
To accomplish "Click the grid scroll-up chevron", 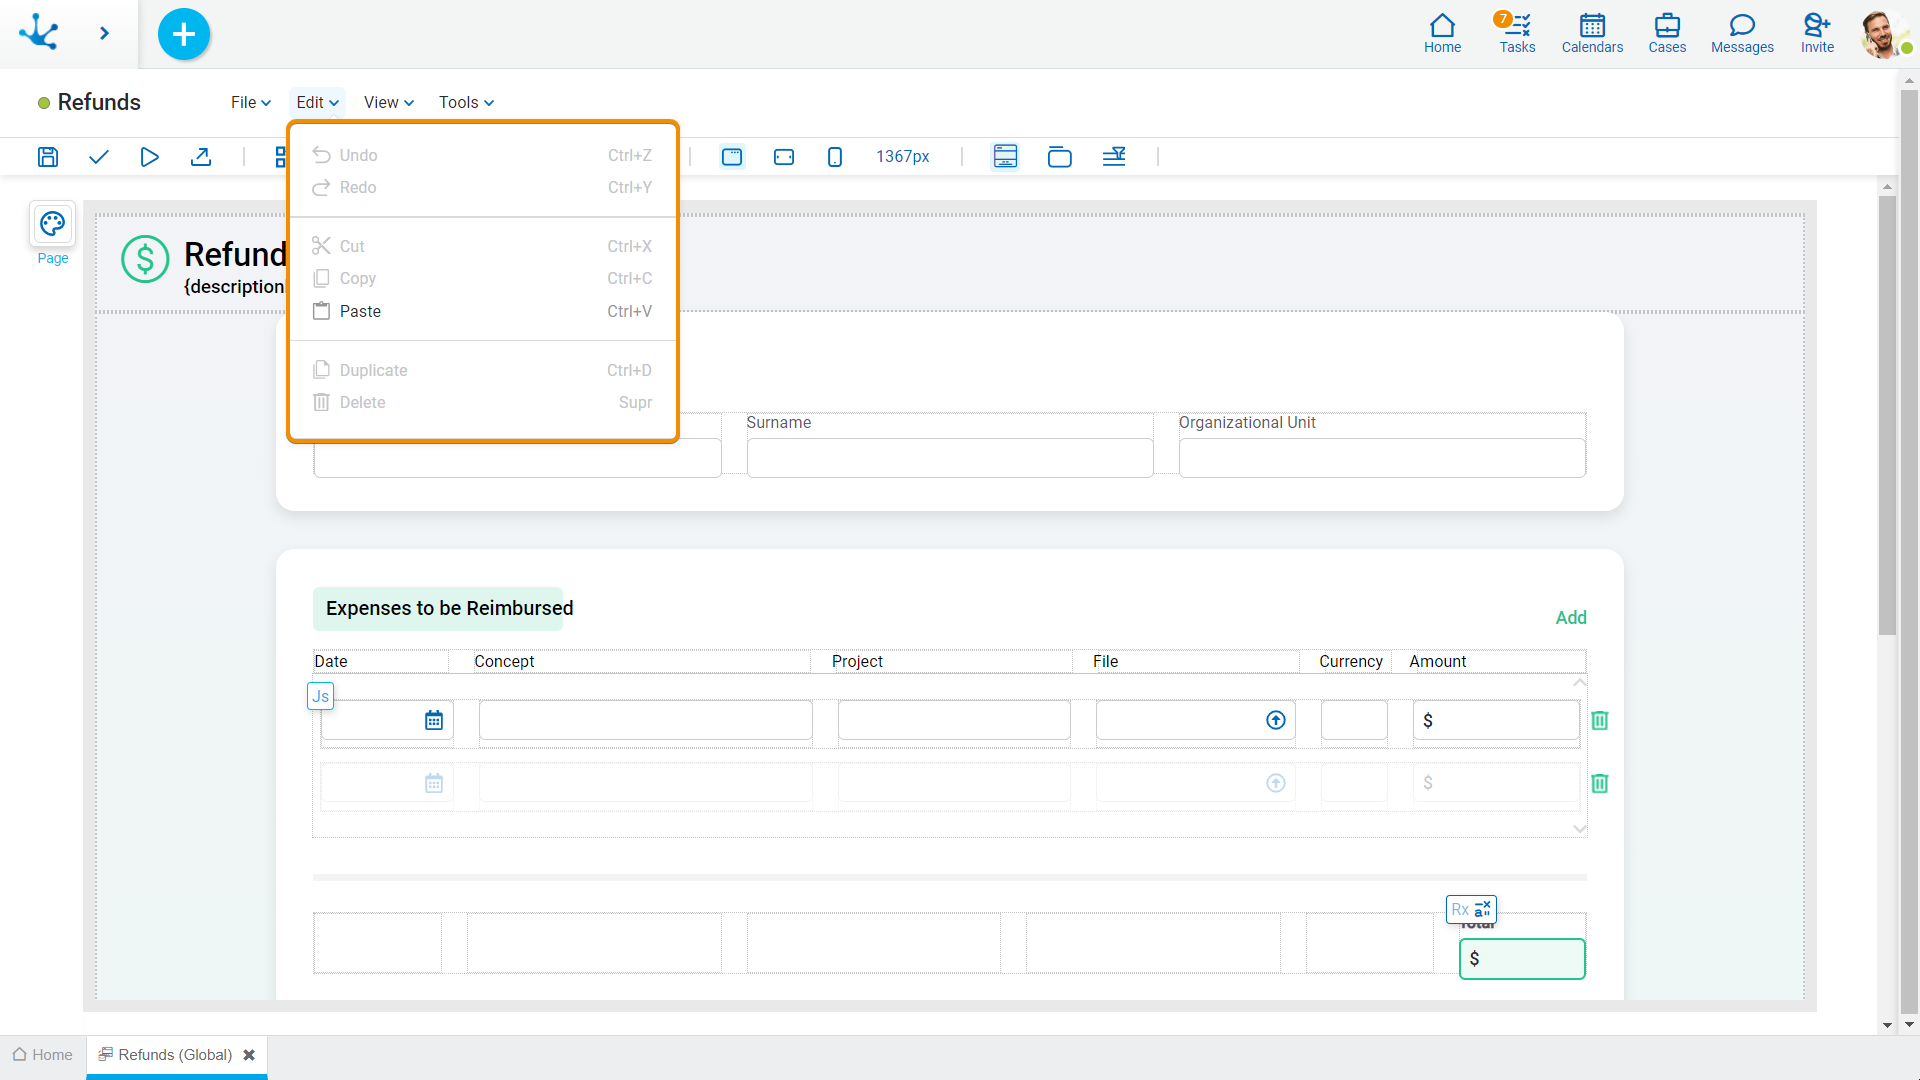I will tap(1580, 682).
